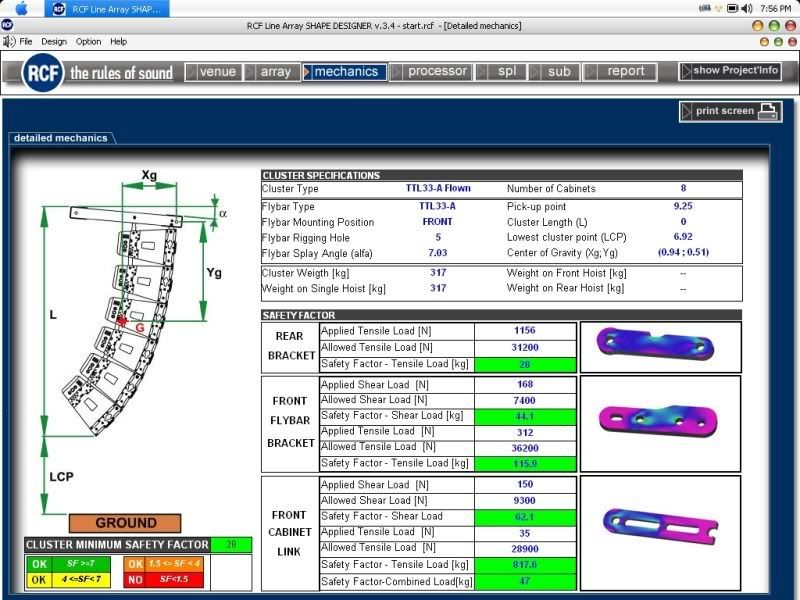The width and height of the screenshot is (800, 600).
Task: Click the Pick-up point value 9.25
Action: coord(683,206)
